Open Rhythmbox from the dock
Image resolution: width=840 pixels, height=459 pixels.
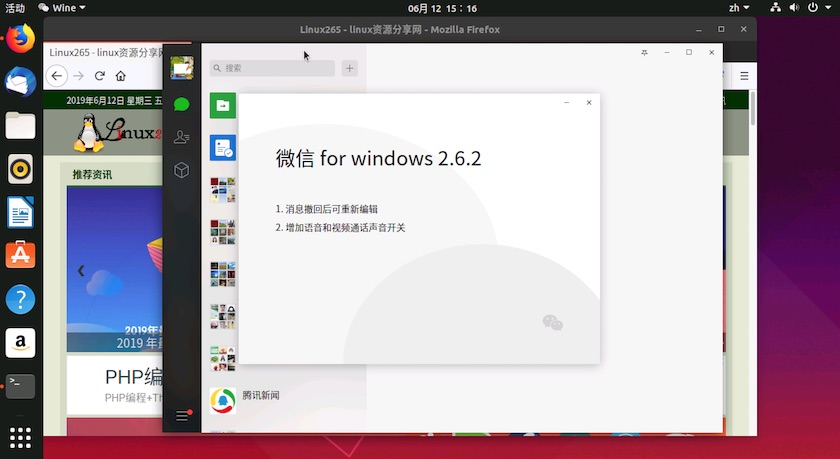coord(20,169)
